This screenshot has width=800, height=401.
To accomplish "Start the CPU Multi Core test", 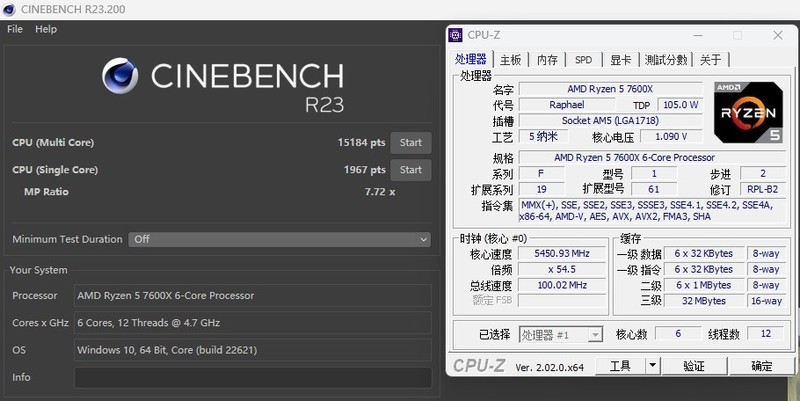I will (x=410, y=142).
